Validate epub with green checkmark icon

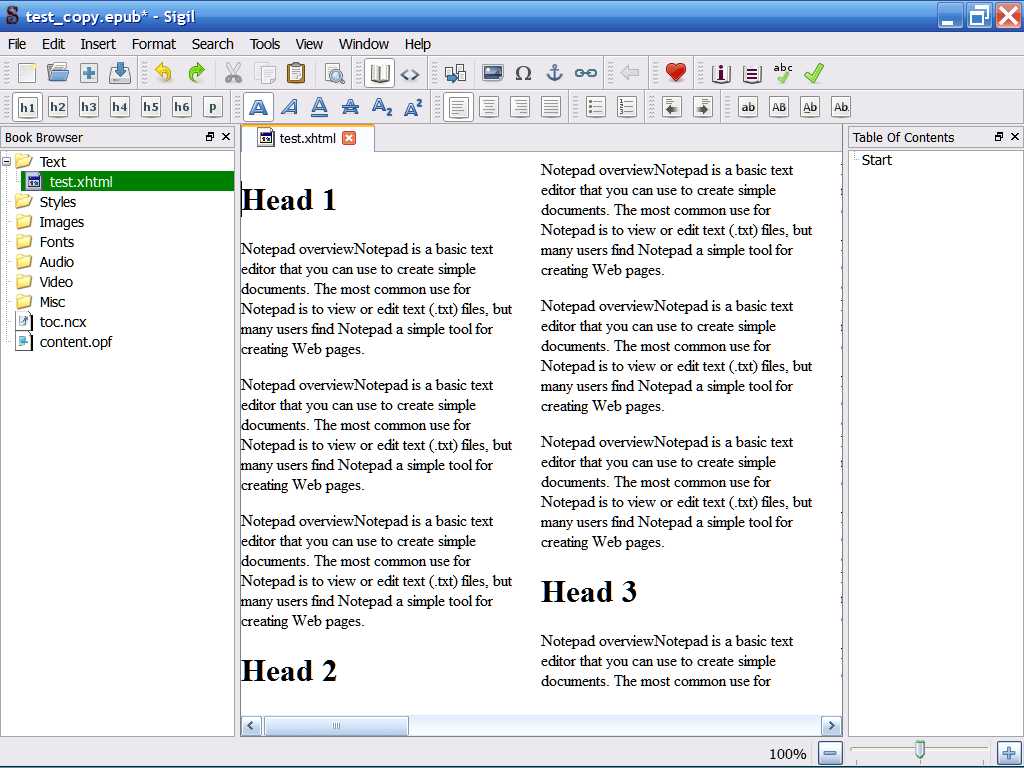814,73
